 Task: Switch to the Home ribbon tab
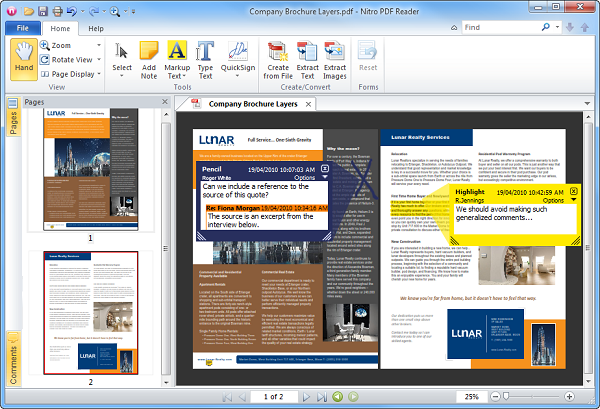click(x=60, y=28)
